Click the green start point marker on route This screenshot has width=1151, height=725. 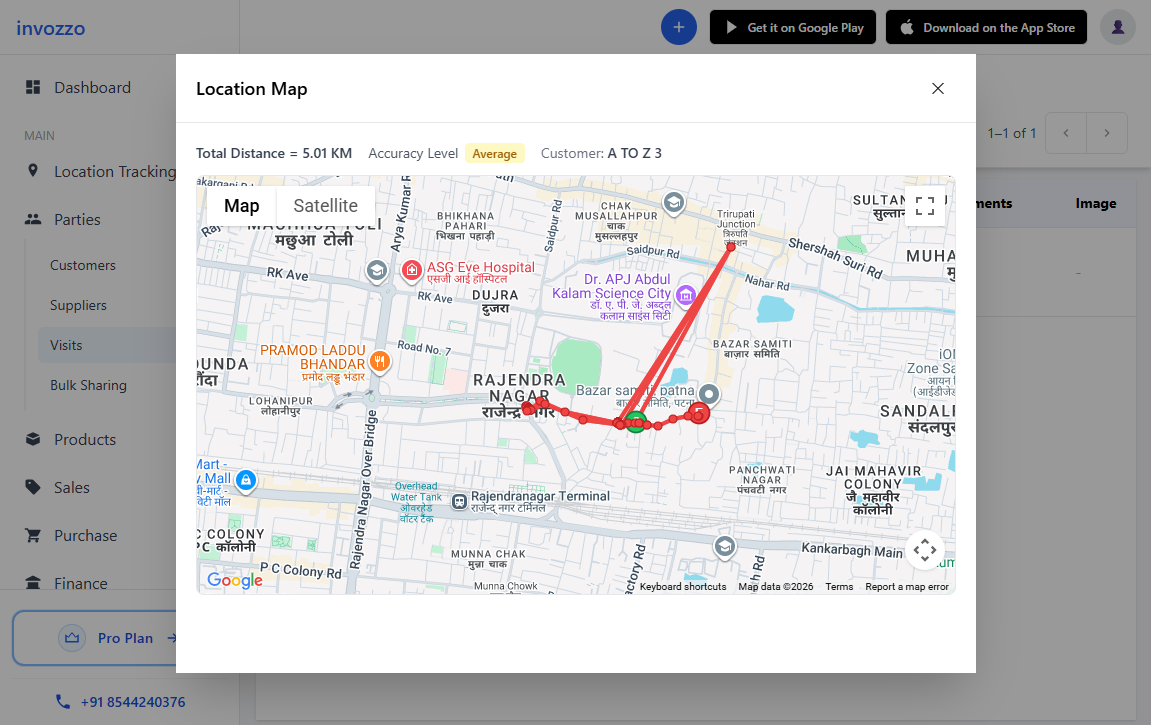click(636, 422)
